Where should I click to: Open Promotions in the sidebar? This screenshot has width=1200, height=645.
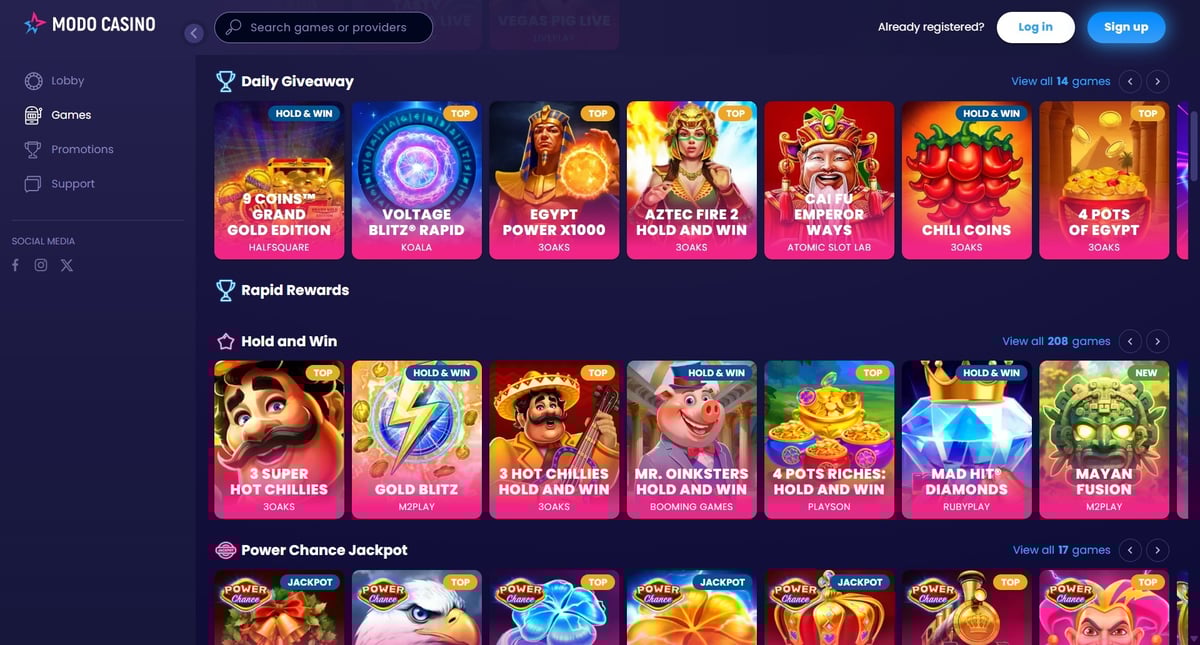69,149
